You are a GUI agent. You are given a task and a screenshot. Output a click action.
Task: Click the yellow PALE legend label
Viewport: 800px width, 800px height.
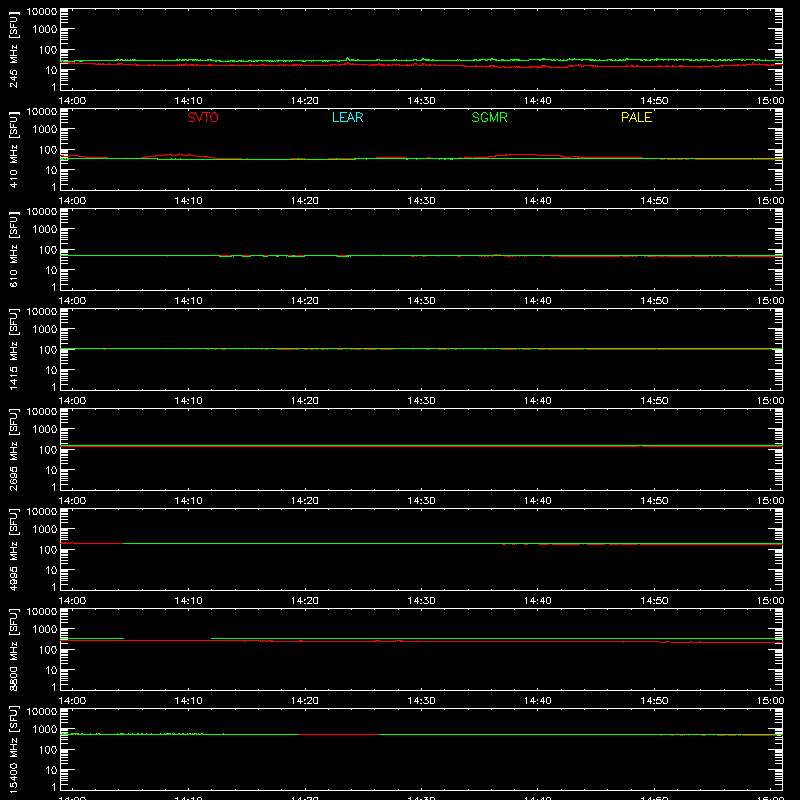636,117
